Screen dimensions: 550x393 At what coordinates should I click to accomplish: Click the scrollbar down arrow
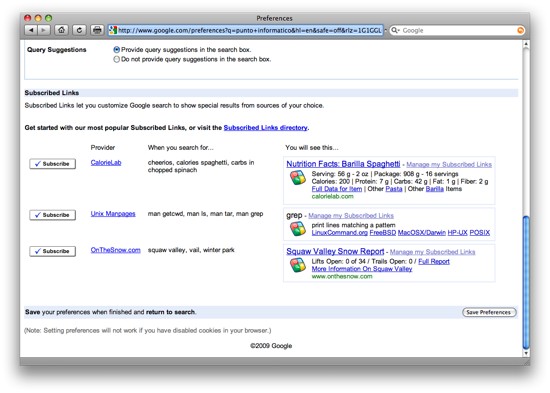click(x=526, y=353)
